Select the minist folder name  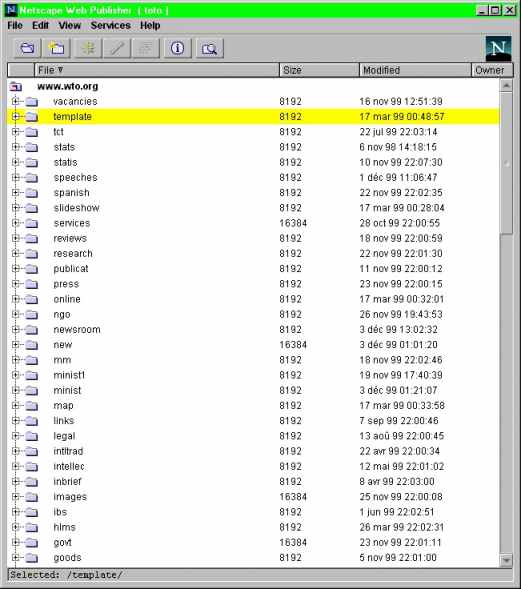(67, 391)
